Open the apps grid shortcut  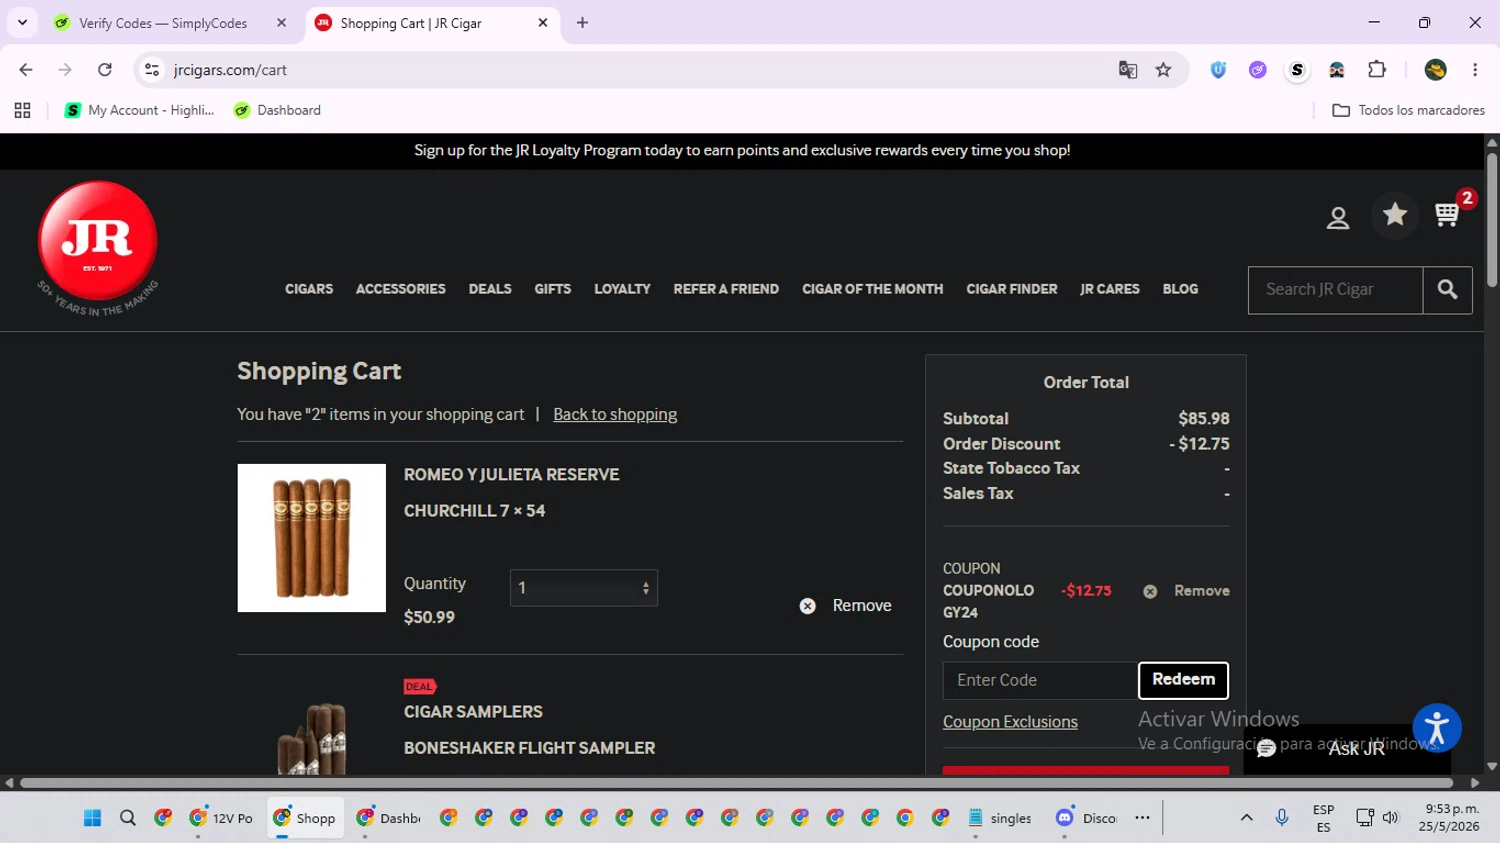22,110
